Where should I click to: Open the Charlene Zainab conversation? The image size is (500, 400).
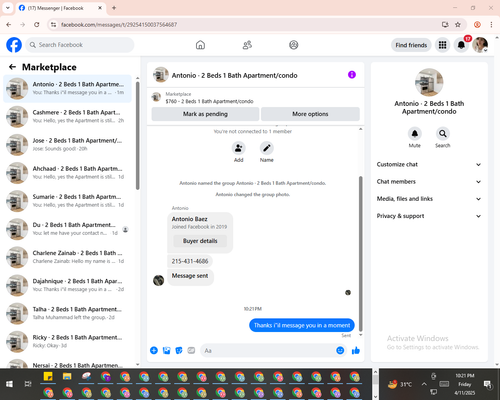coord(67,257)
